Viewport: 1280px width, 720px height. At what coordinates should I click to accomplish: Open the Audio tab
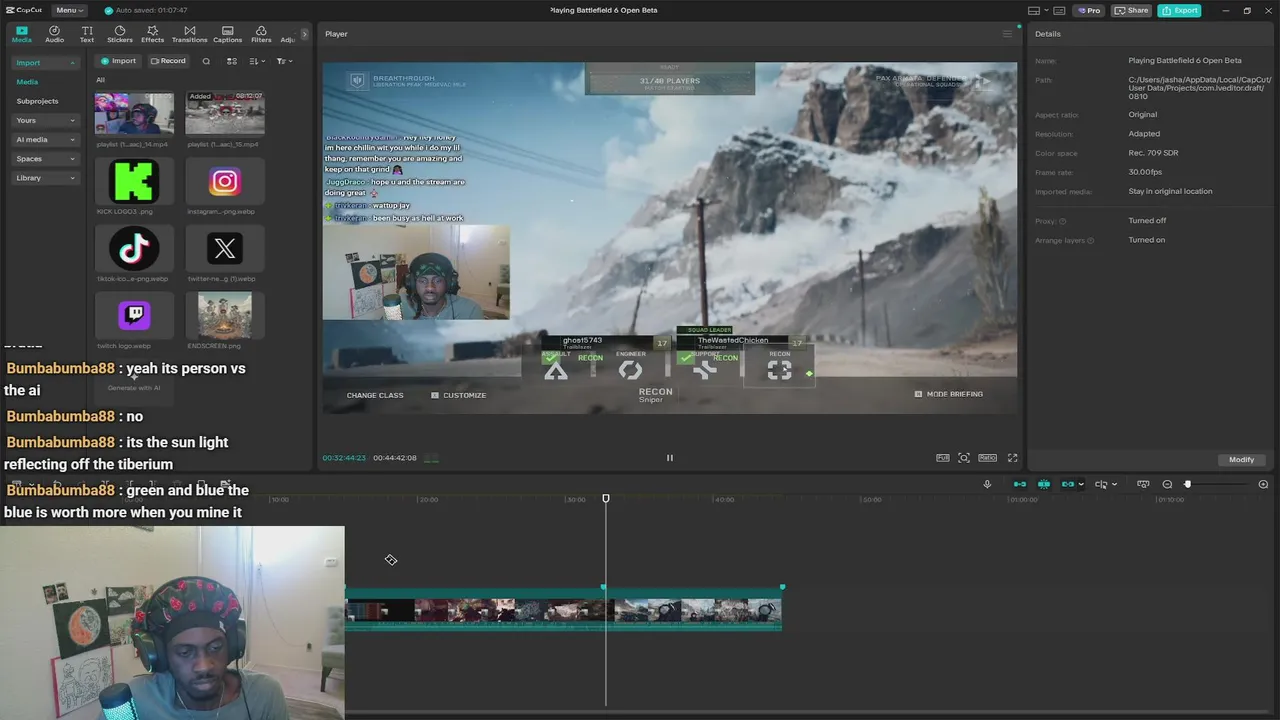coord(54,34)
